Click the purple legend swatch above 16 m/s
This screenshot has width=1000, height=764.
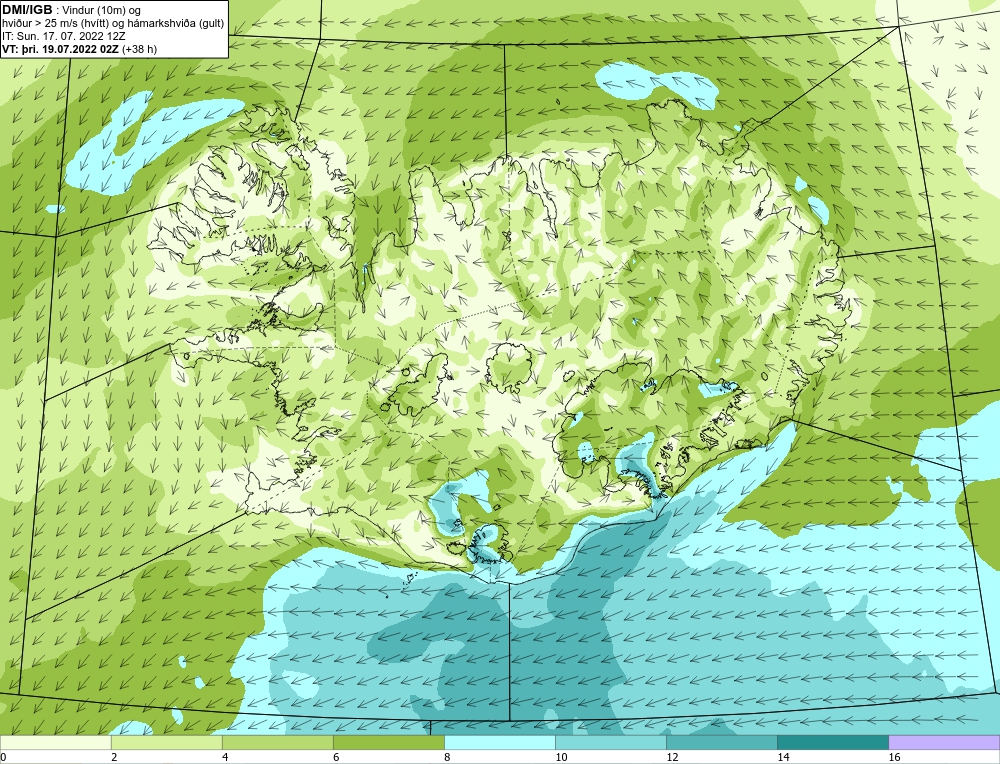click(944, 742)
